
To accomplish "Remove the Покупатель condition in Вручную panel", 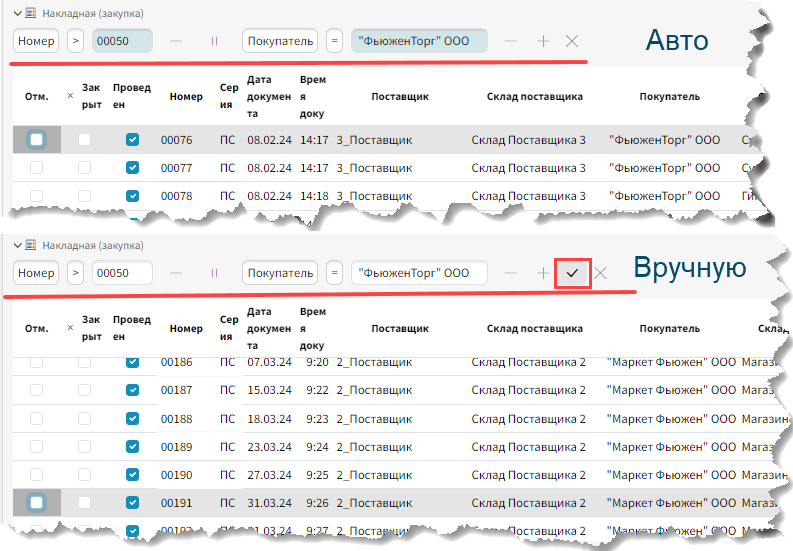I will 510,273.
